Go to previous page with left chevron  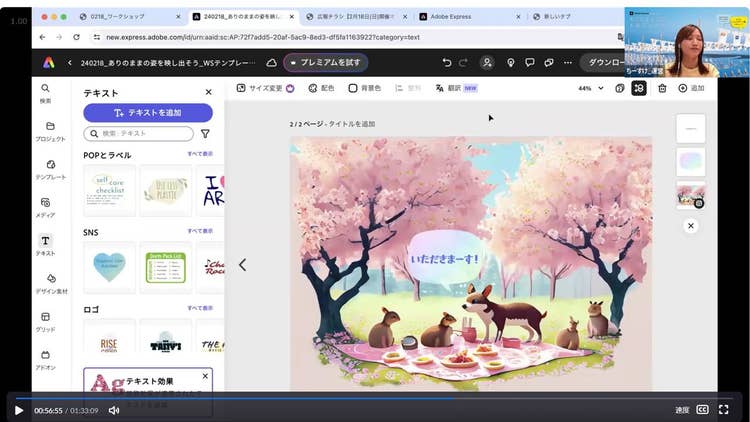click(x=243, y=265)
